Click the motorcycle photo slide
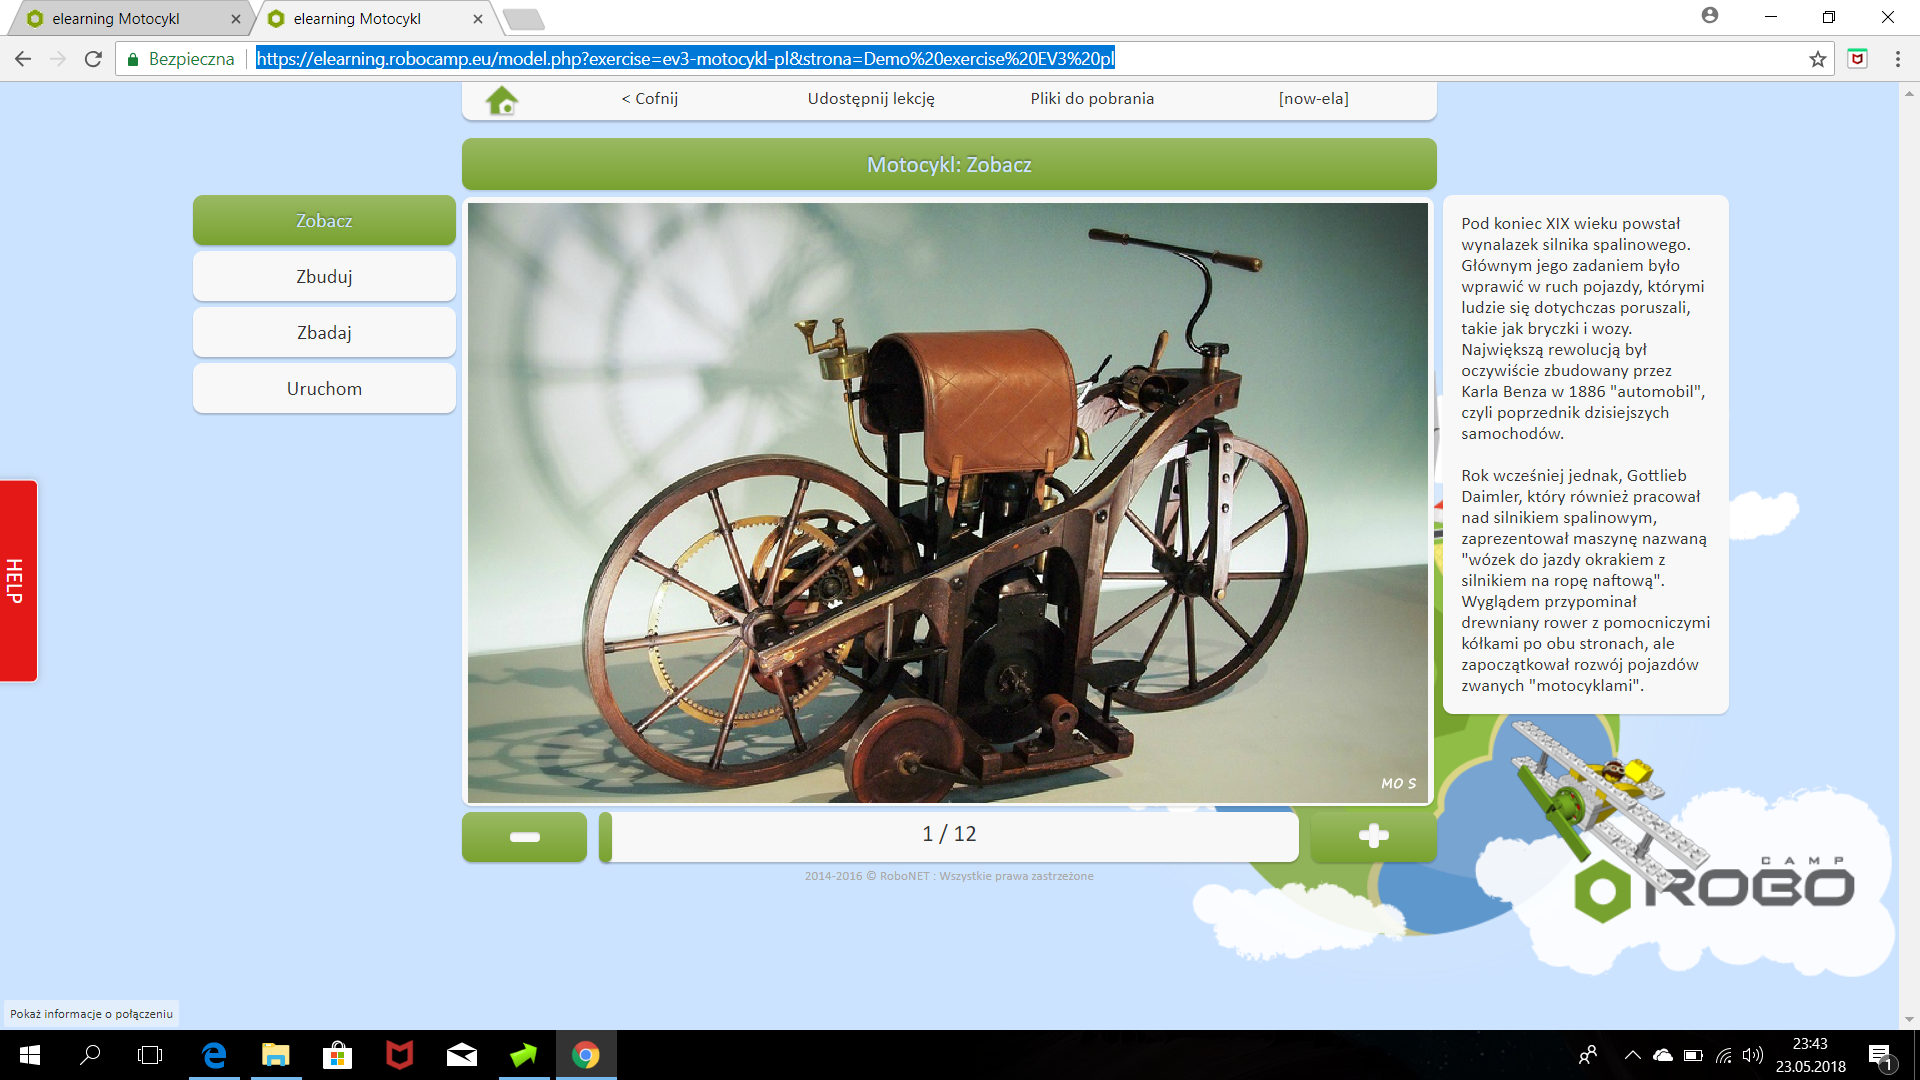Screen dimensions: 1920x1080 [948, 503]
